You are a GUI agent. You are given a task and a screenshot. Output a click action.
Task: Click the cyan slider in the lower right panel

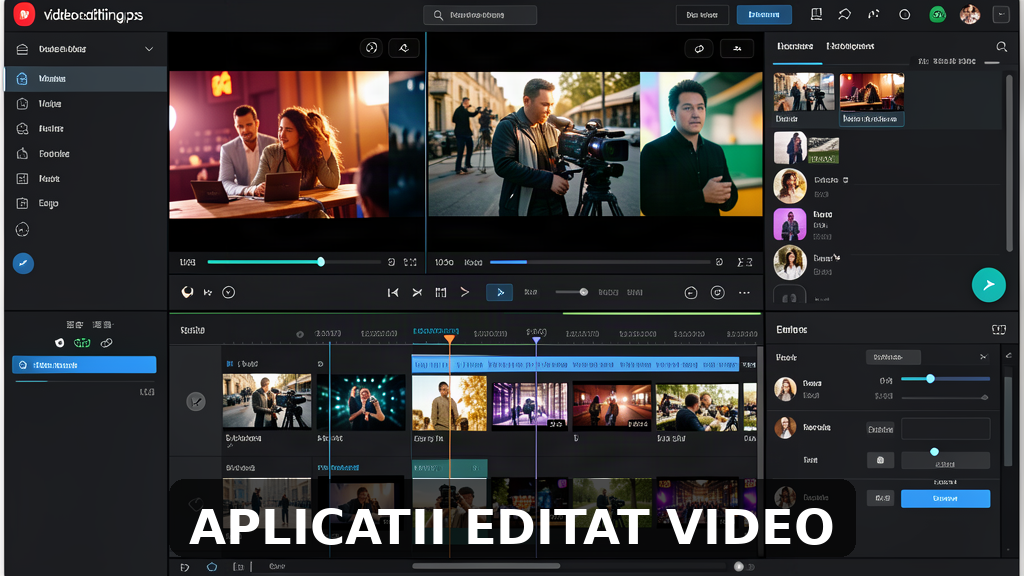point(945,379)
